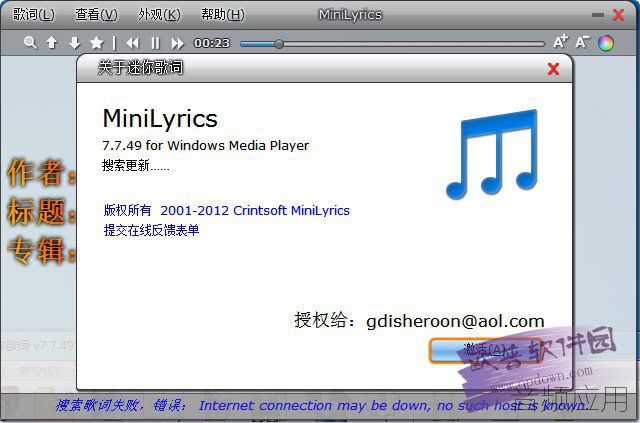Open the 帮助(H) menu

tap(223, 15)
